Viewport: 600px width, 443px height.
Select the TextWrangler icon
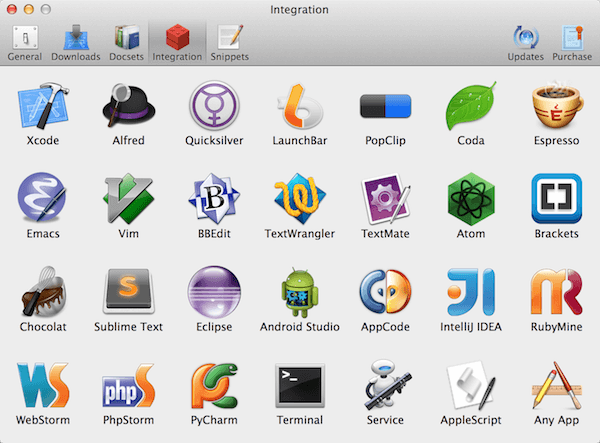pos(300,199)
